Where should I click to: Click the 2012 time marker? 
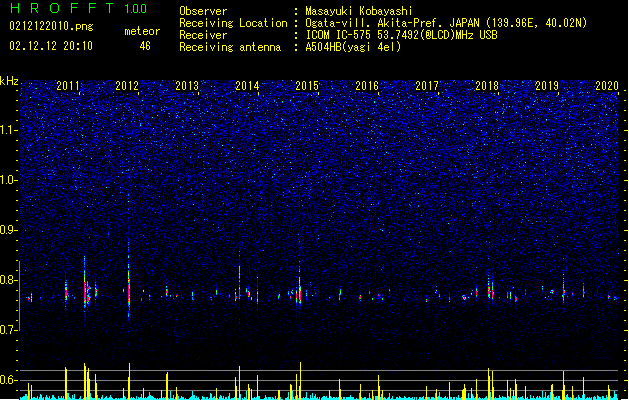point(127,86)
